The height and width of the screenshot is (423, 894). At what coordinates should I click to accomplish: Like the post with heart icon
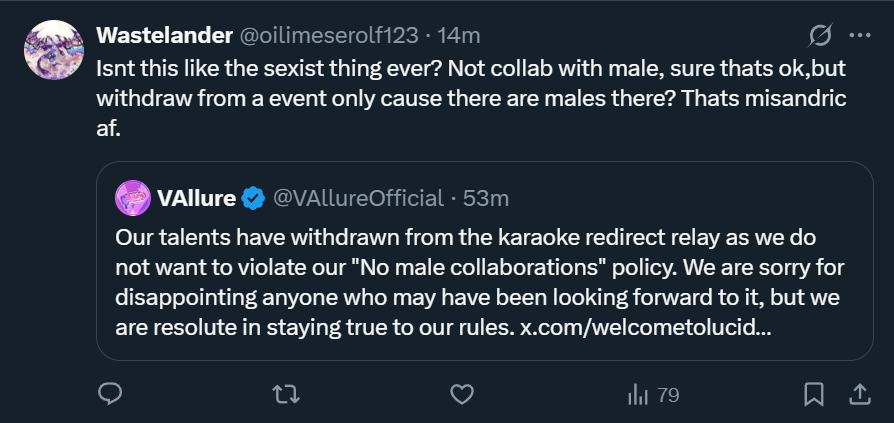(x=462, y=394)
